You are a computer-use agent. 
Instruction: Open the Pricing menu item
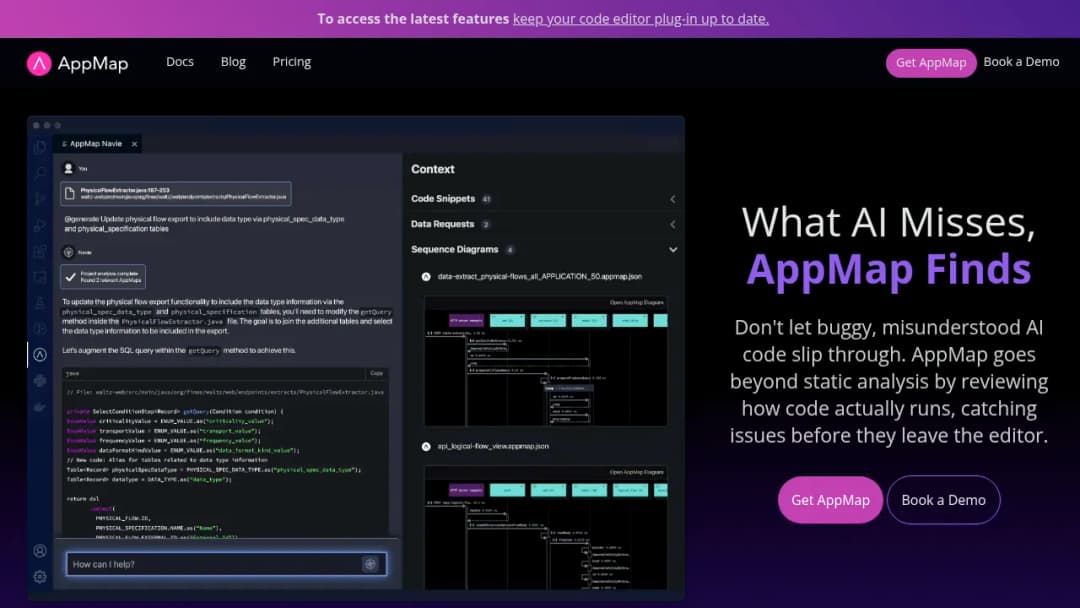[291, 61]
